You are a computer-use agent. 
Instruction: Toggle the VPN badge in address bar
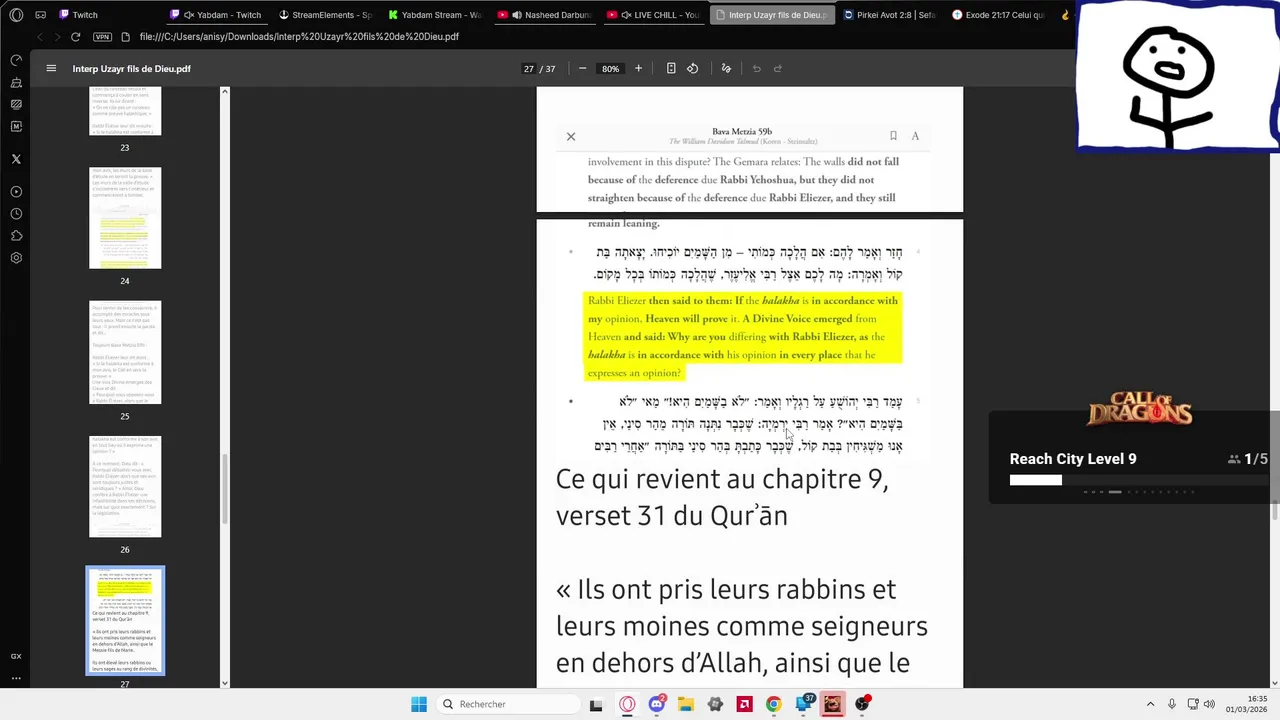[102, 37]
